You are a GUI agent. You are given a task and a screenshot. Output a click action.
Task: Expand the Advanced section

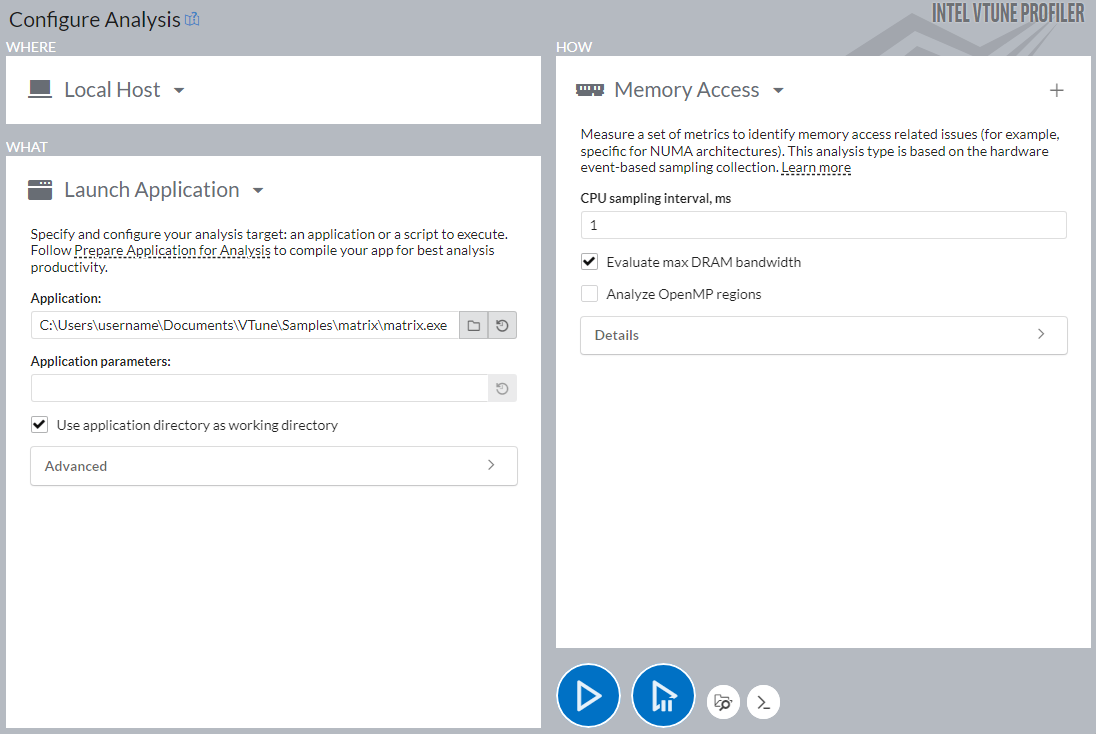(274, 466)
